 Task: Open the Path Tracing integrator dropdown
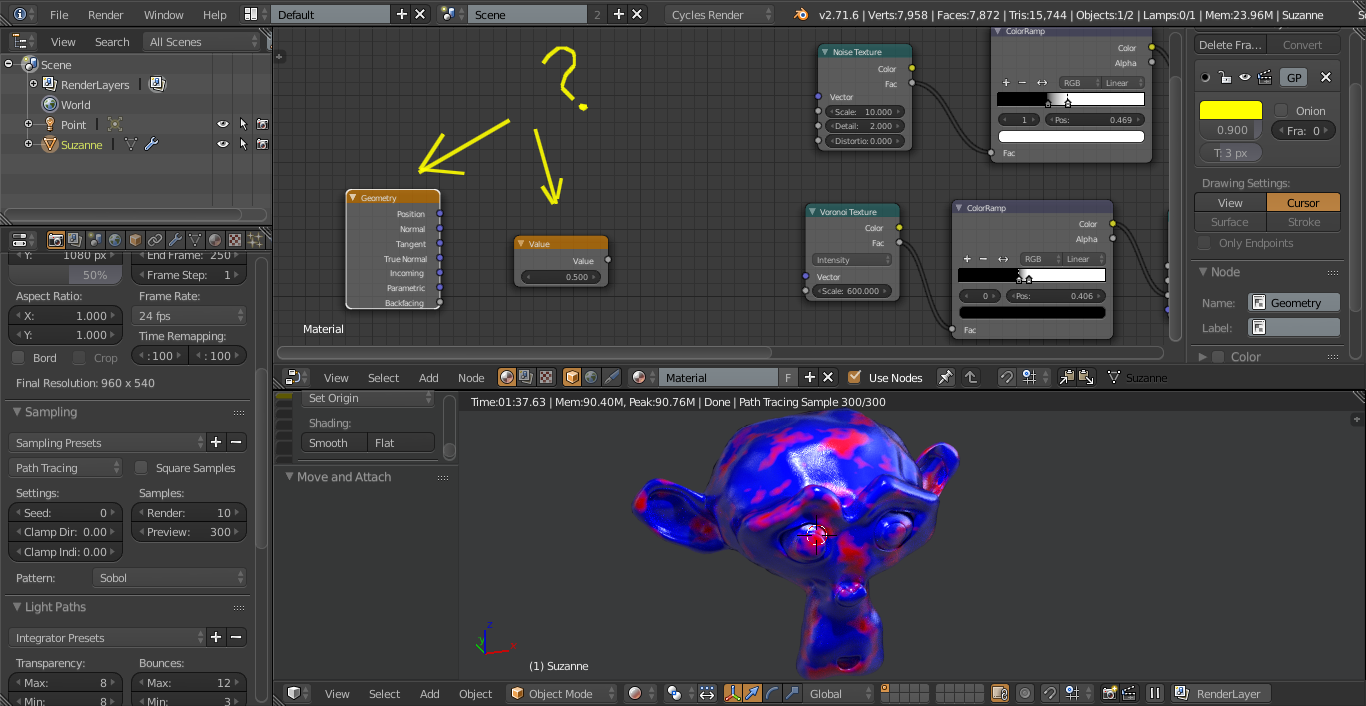66,468
